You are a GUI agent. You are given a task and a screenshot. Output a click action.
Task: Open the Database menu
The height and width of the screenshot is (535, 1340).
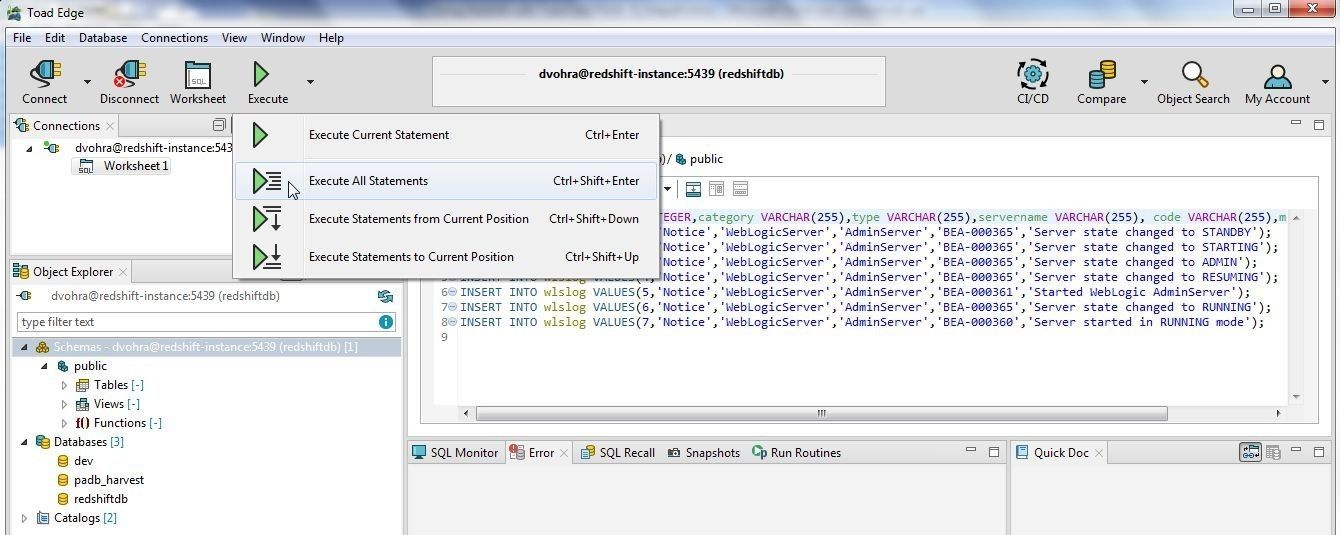pyautogui.click(x=103, y=38)
